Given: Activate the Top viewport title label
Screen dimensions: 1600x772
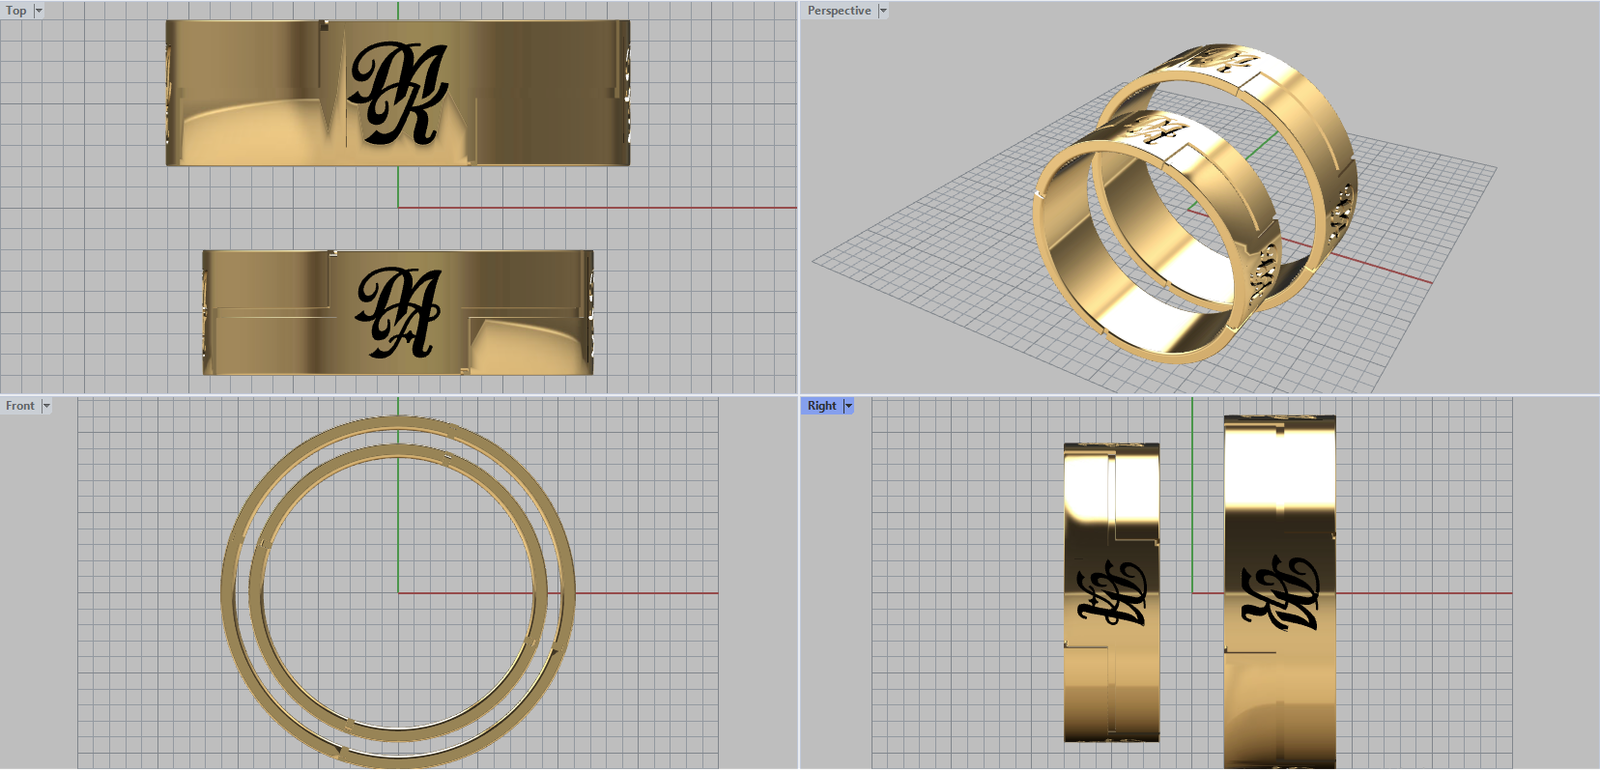Looking at the screenshot, I should (x=16, y=11).
